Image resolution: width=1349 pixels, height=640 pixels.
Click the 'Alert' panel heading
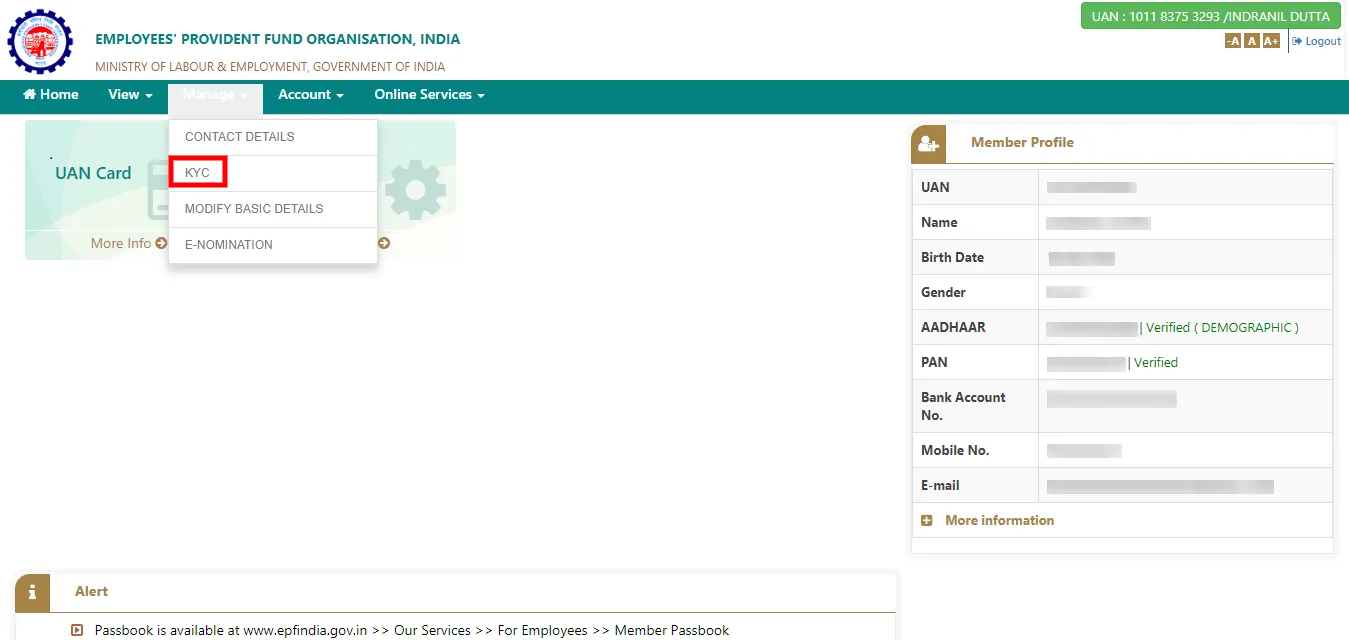click(x=91, y=591)
